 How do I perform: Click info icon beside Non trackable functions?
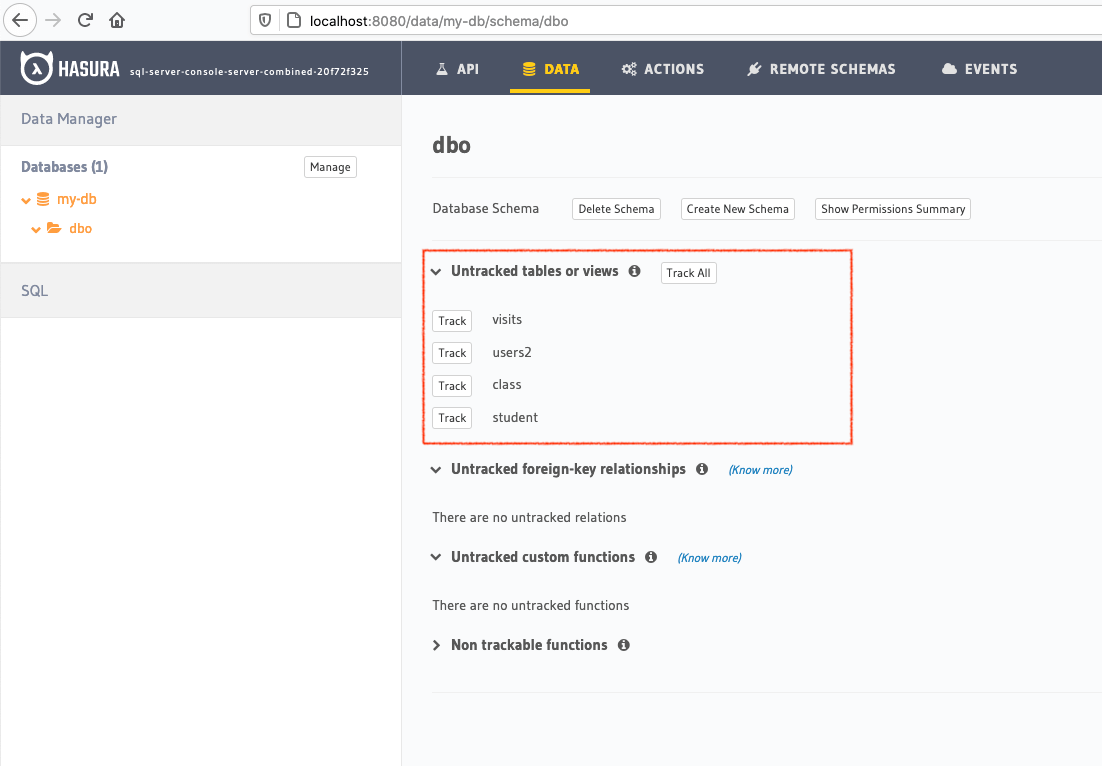click(624, 645)
